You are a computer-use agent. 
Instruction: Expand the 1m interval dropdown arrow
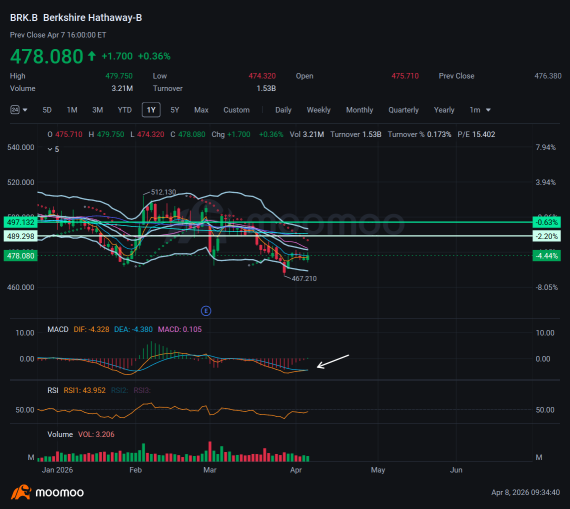(488, 110)
